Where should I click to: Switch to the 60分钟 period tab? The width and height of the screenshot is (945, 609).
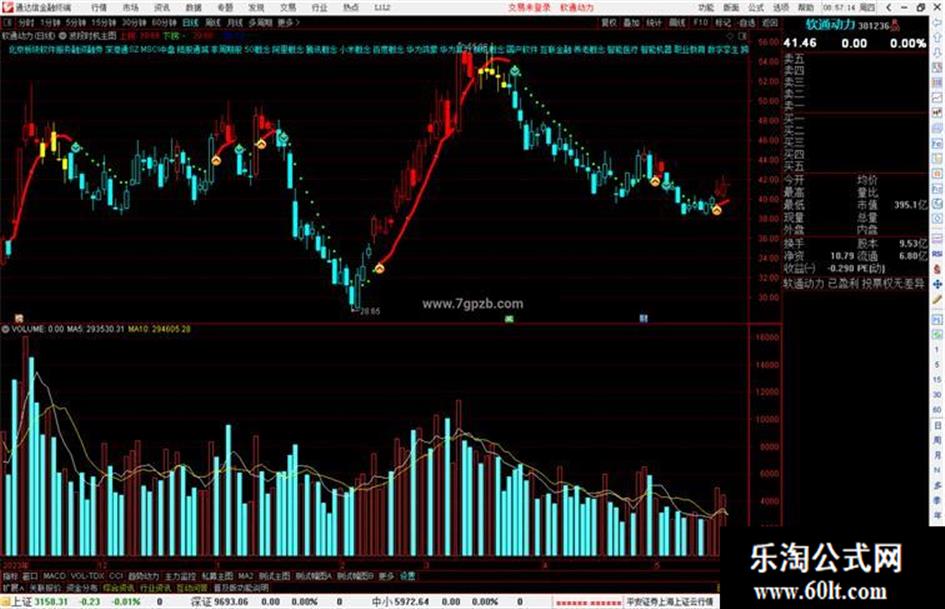click(164, 22)
